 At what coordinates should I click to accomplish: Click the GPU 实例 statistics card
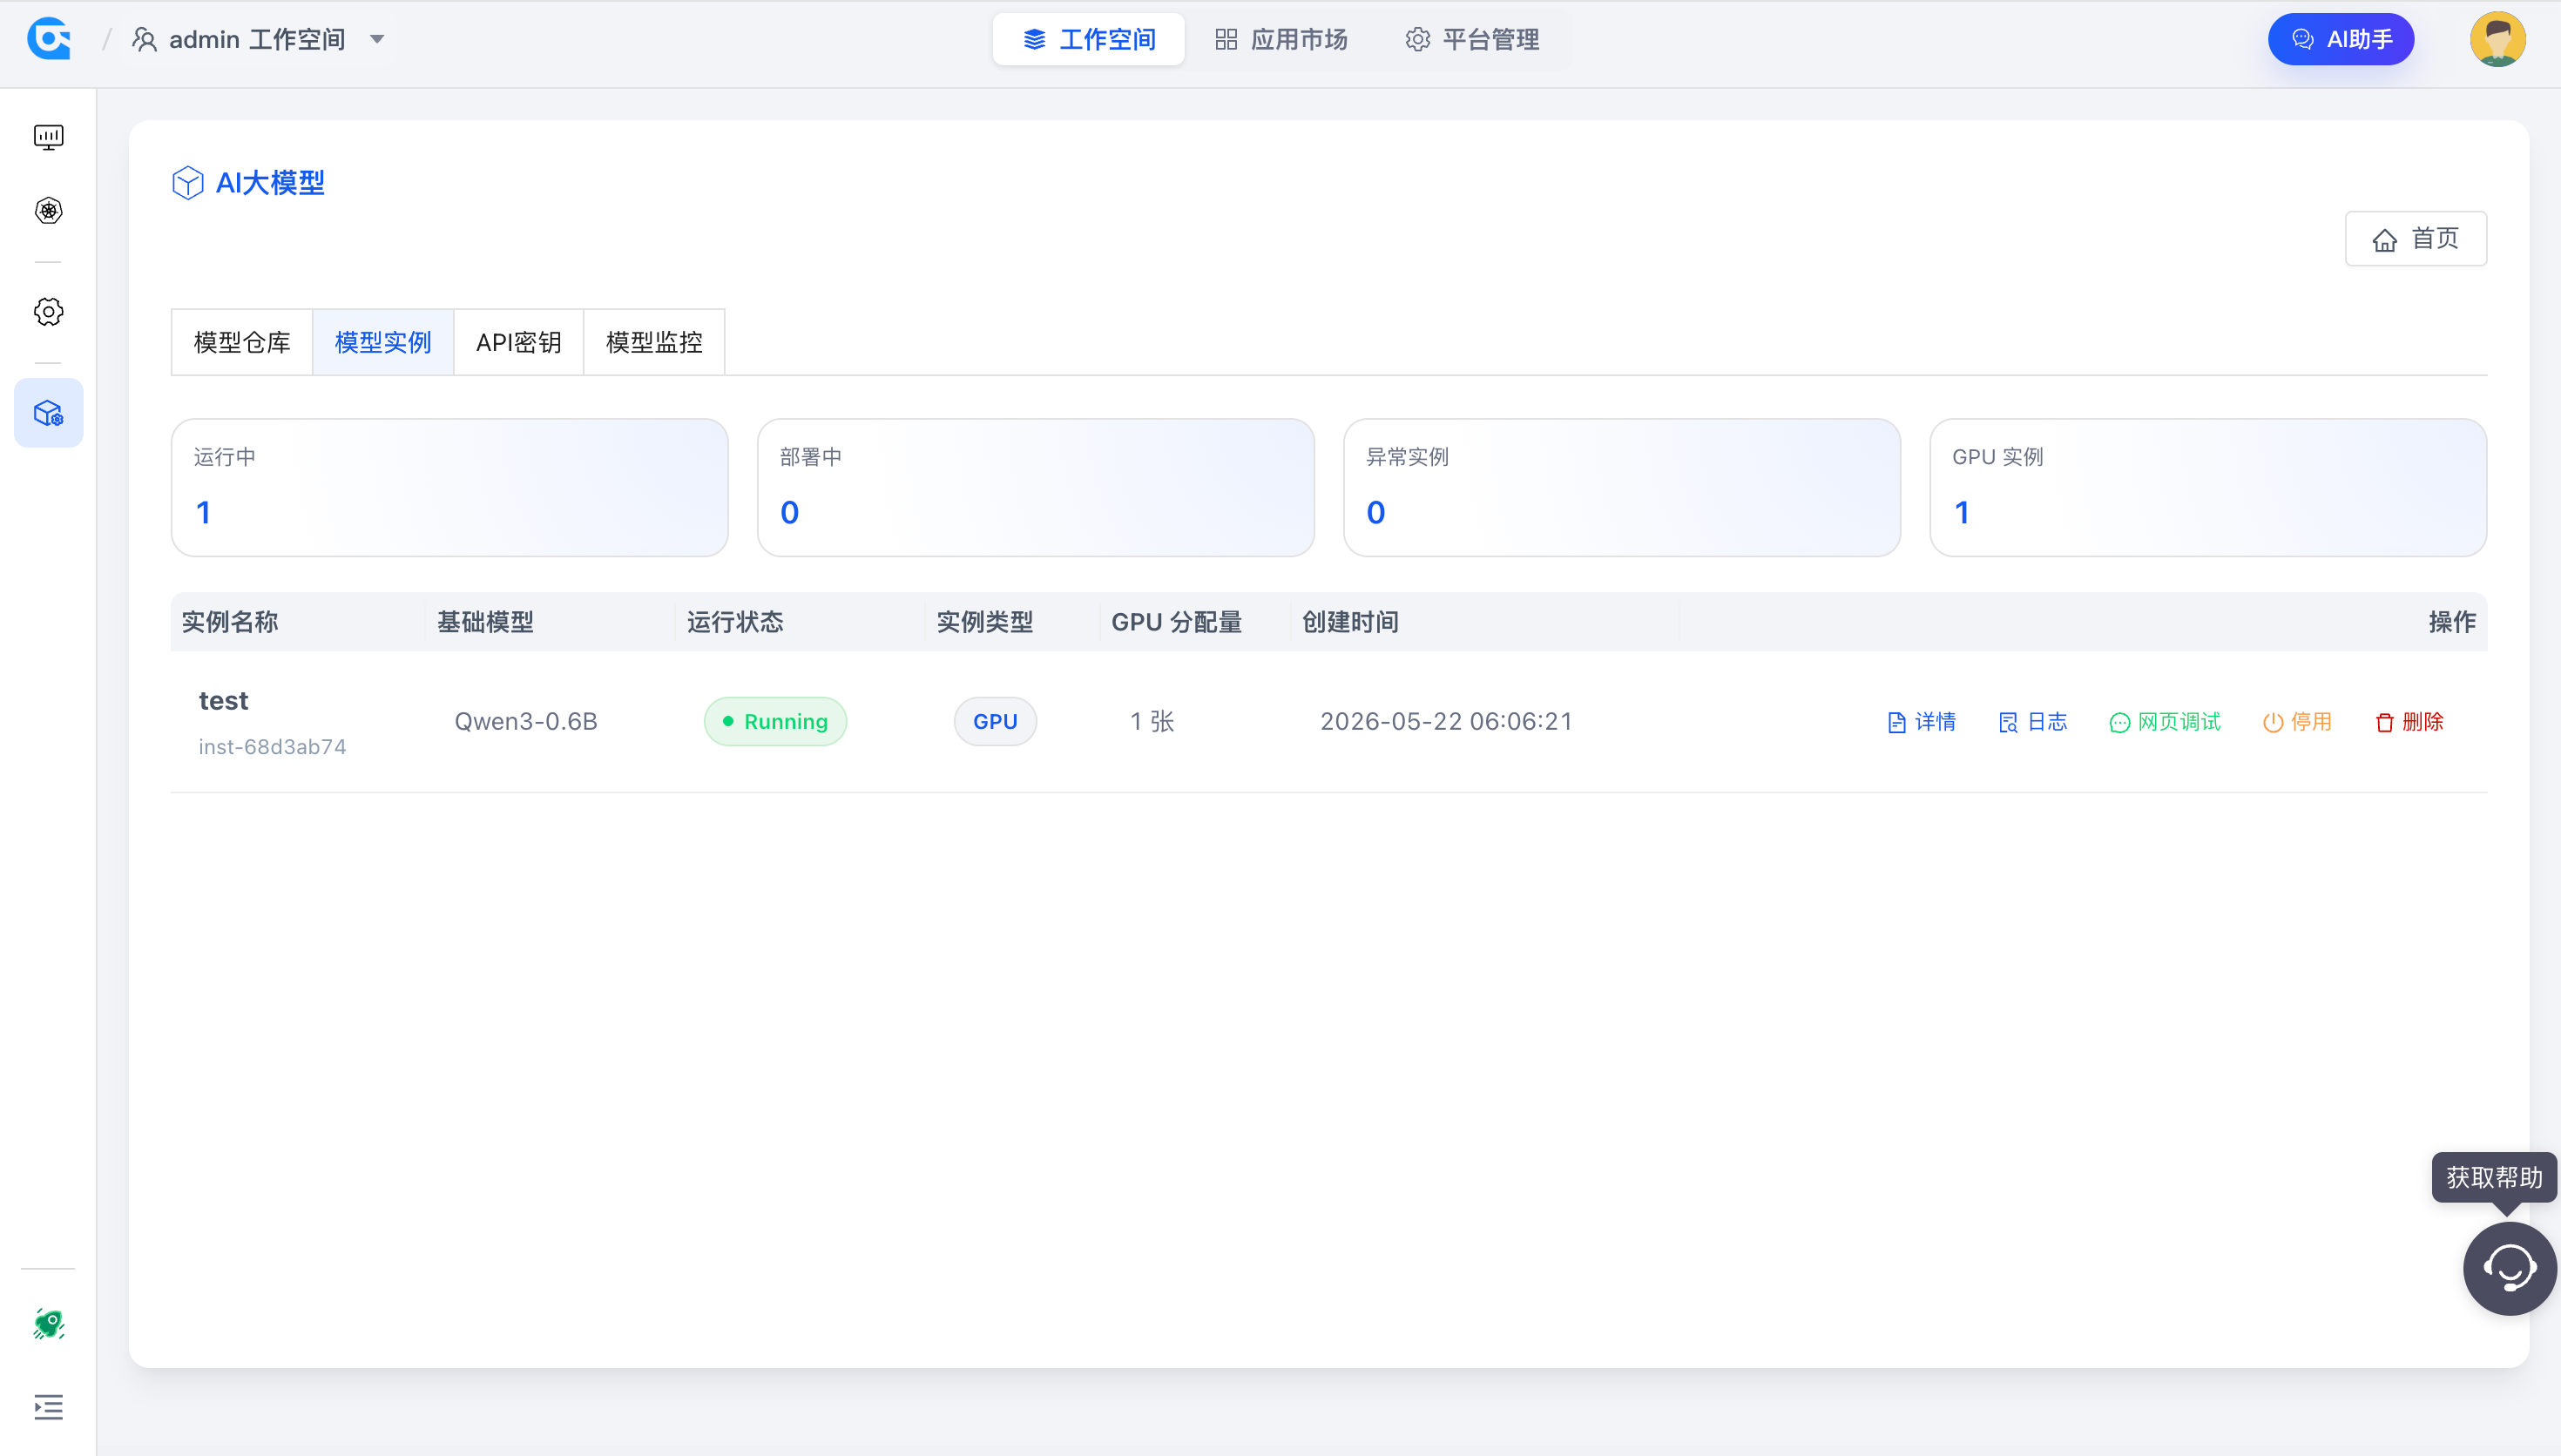click(x=2208, y=487)
